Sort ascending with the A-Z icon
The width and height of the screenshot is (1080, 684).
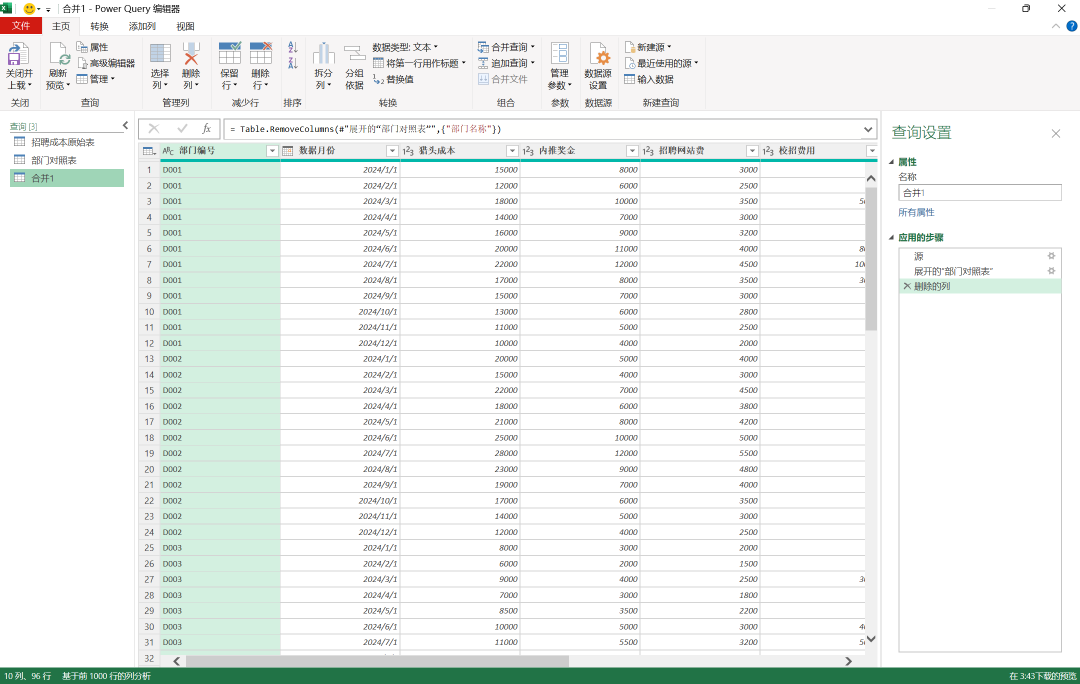pos(293,47)
